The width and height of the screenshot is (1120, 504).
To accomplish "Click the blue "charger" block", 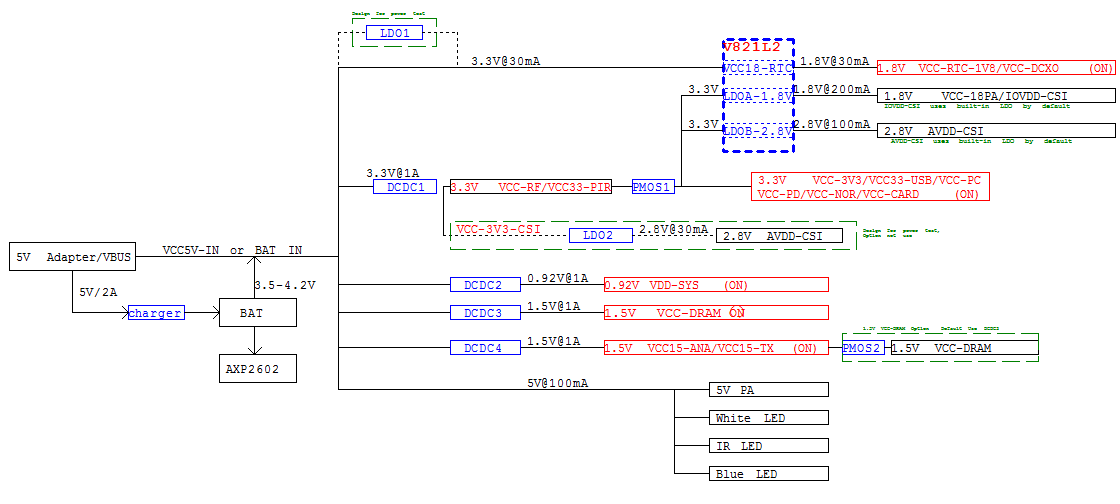I will tap(156, 313).
